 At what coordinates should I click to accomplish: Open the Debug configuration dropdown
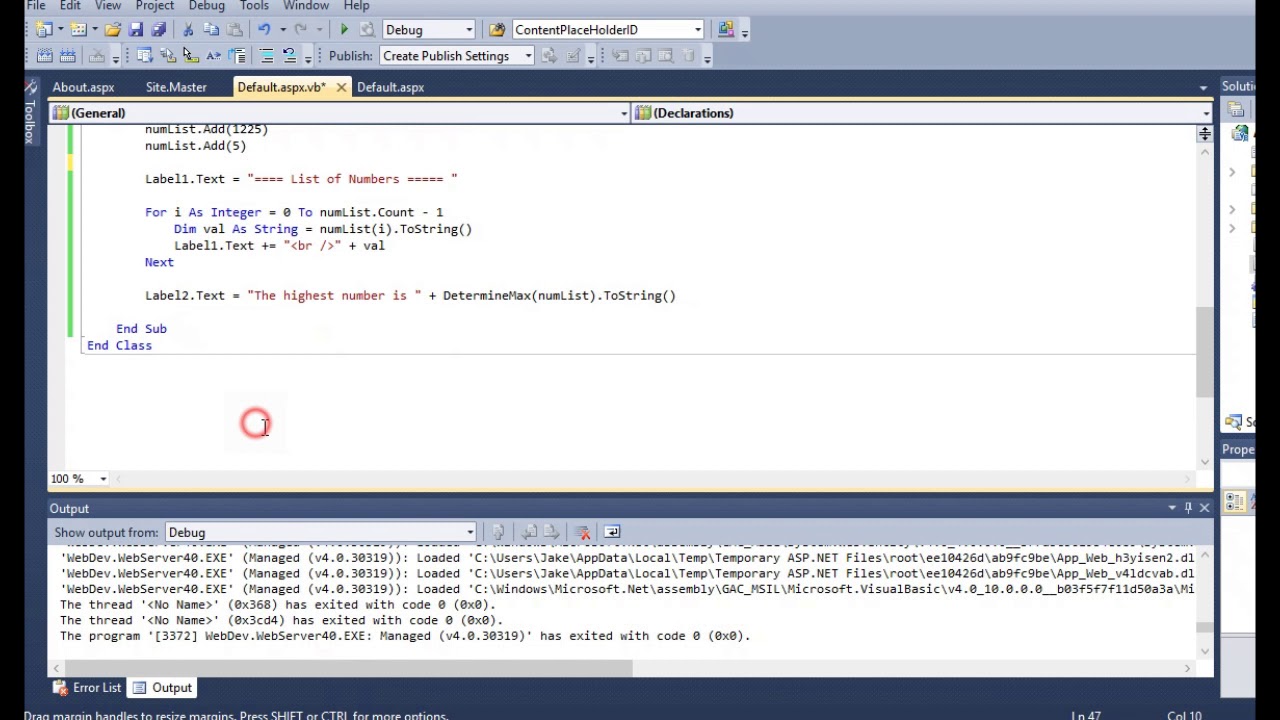469,30
